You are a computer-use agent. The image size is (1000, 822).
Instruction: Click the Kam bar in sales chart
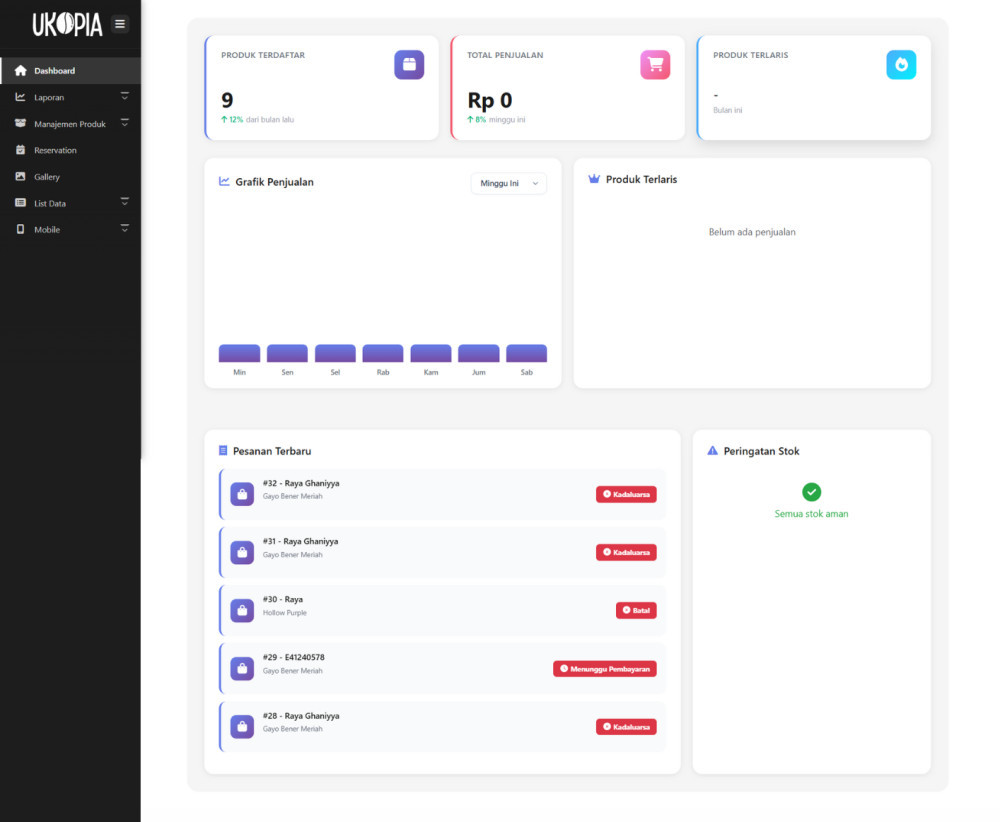coord(430,354)
